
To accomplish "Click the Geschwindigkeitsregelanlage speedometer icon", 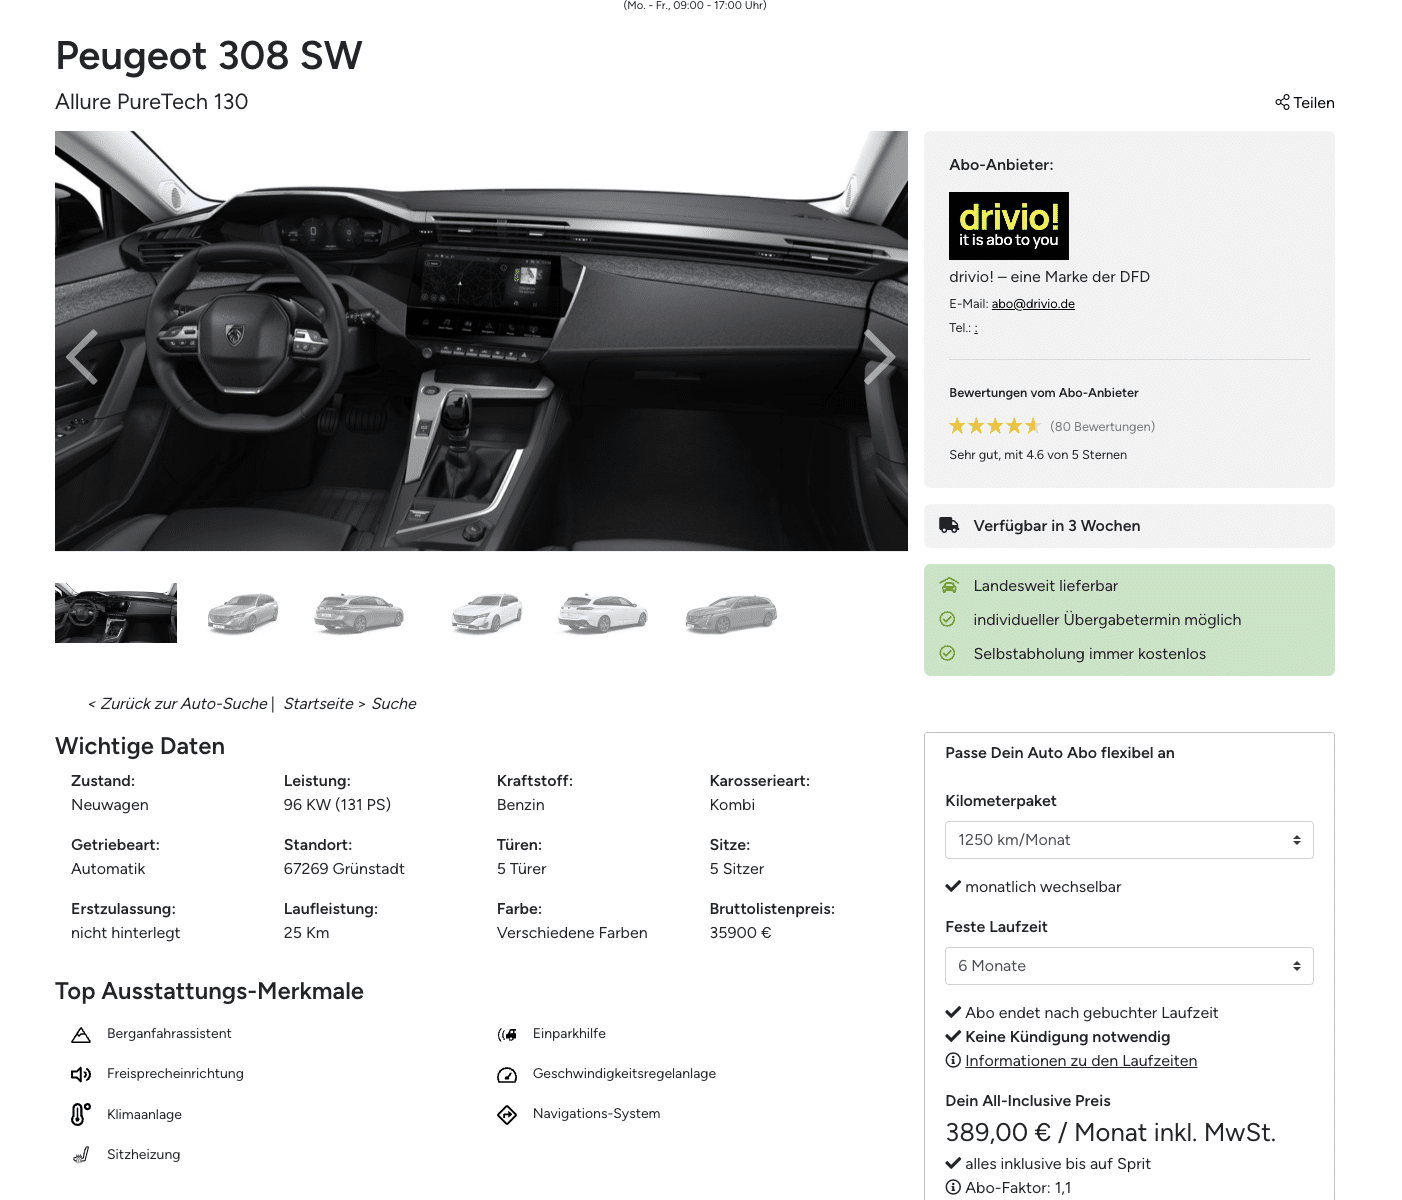I will [x=507, y=1075].
